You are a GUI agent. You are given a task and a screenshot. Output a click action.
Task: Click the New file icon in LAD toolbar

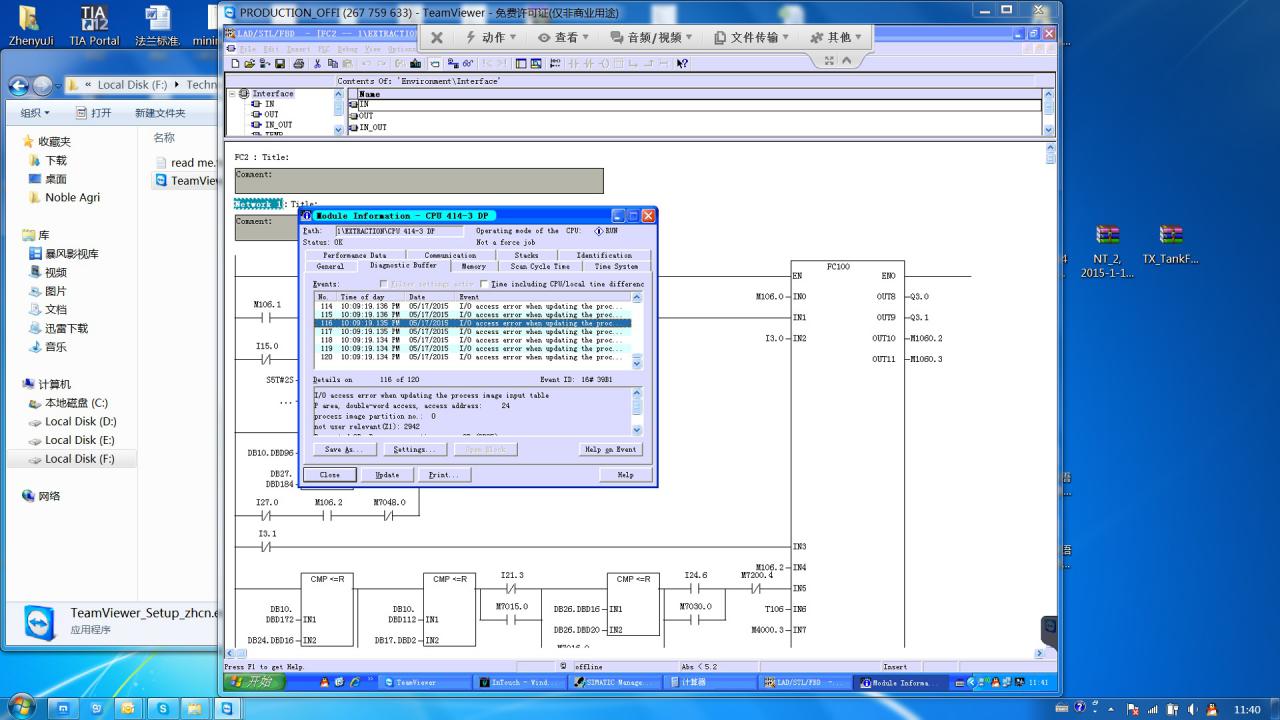[235, 63]
